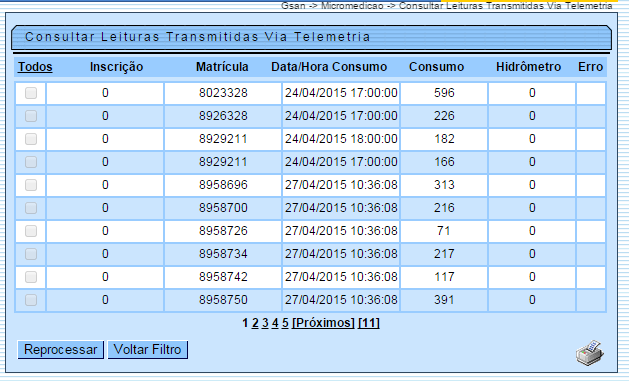
Task: Click the Matrícula column header
Action: (222, 67)
